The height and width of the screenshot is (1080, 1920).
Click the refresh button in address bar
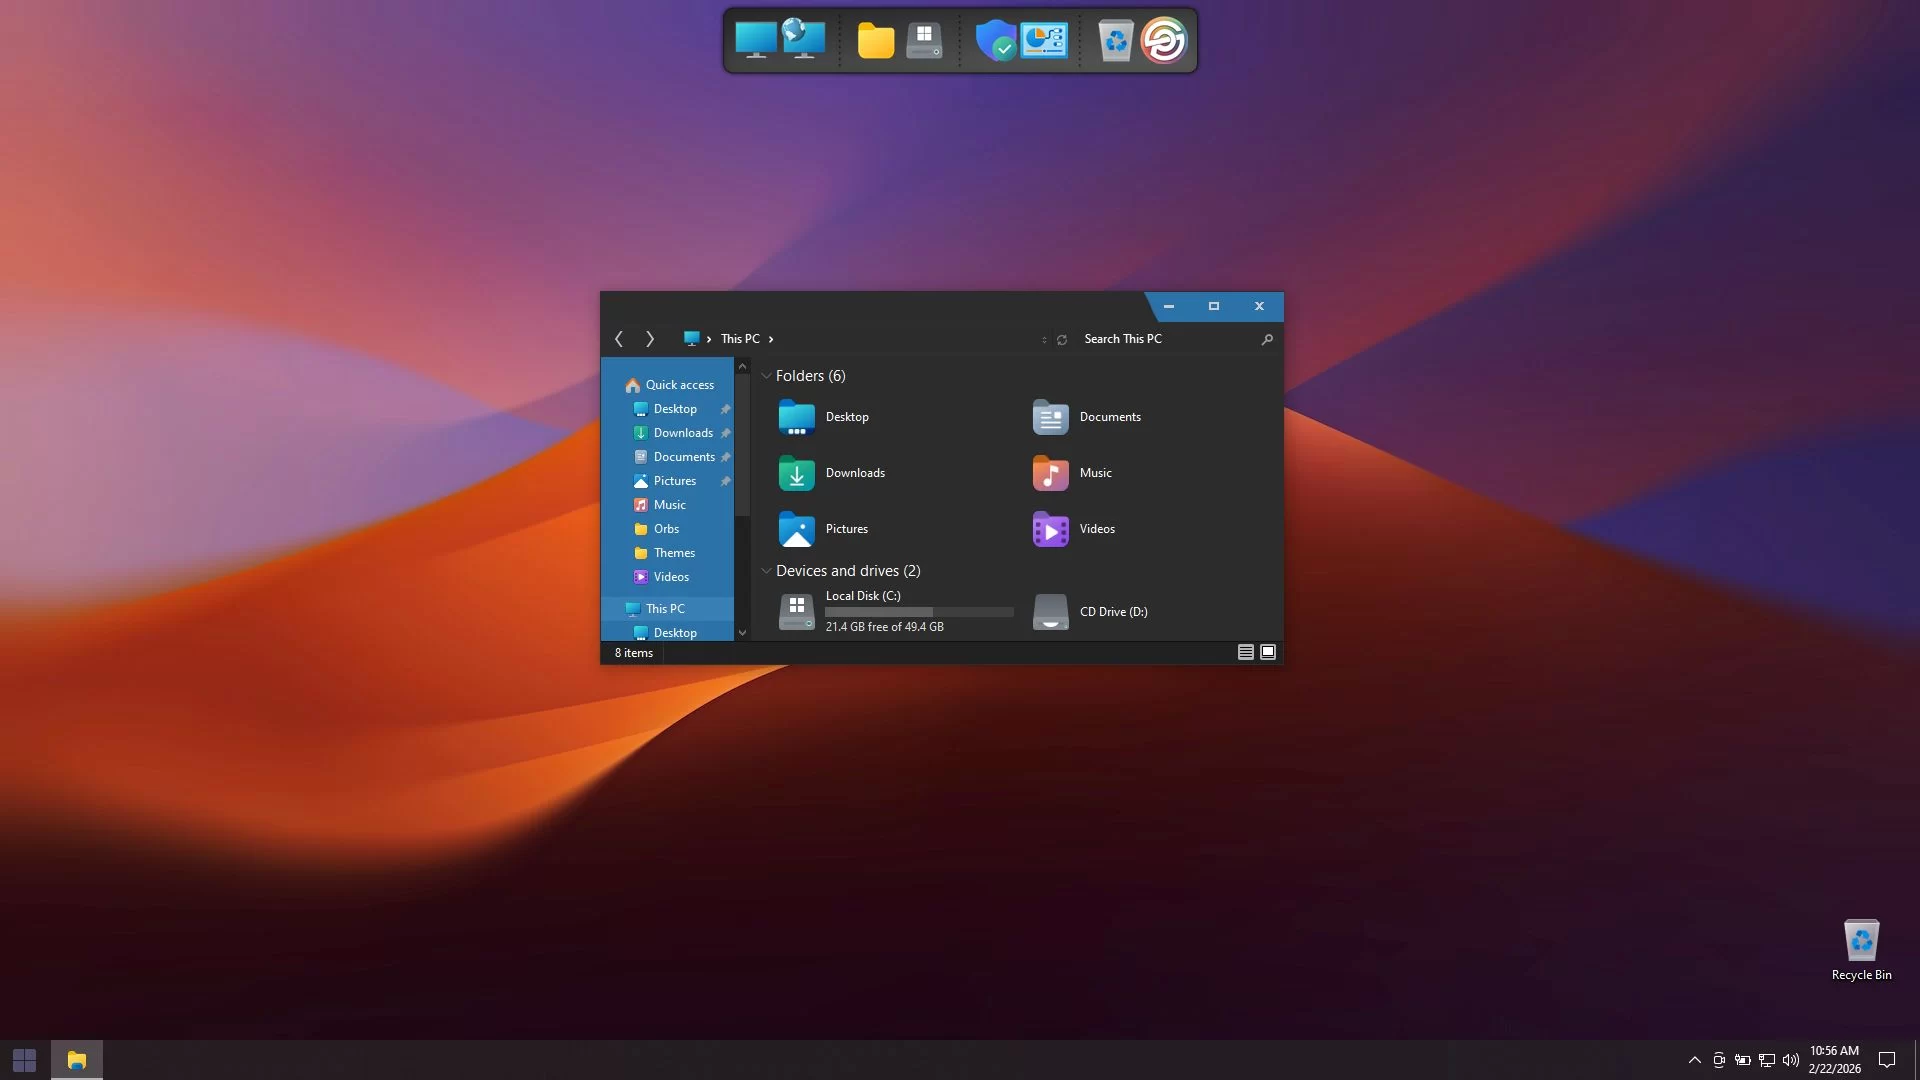[1062, 340]
